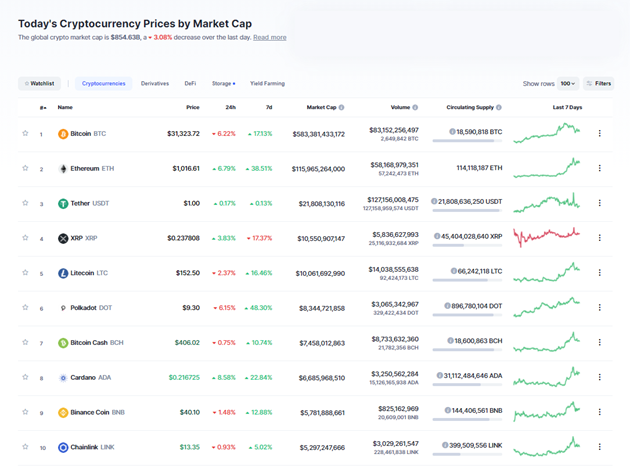630x472 pixels.
Task: Star Bitcoin Cash to add to watchlist
Action: 25,342
